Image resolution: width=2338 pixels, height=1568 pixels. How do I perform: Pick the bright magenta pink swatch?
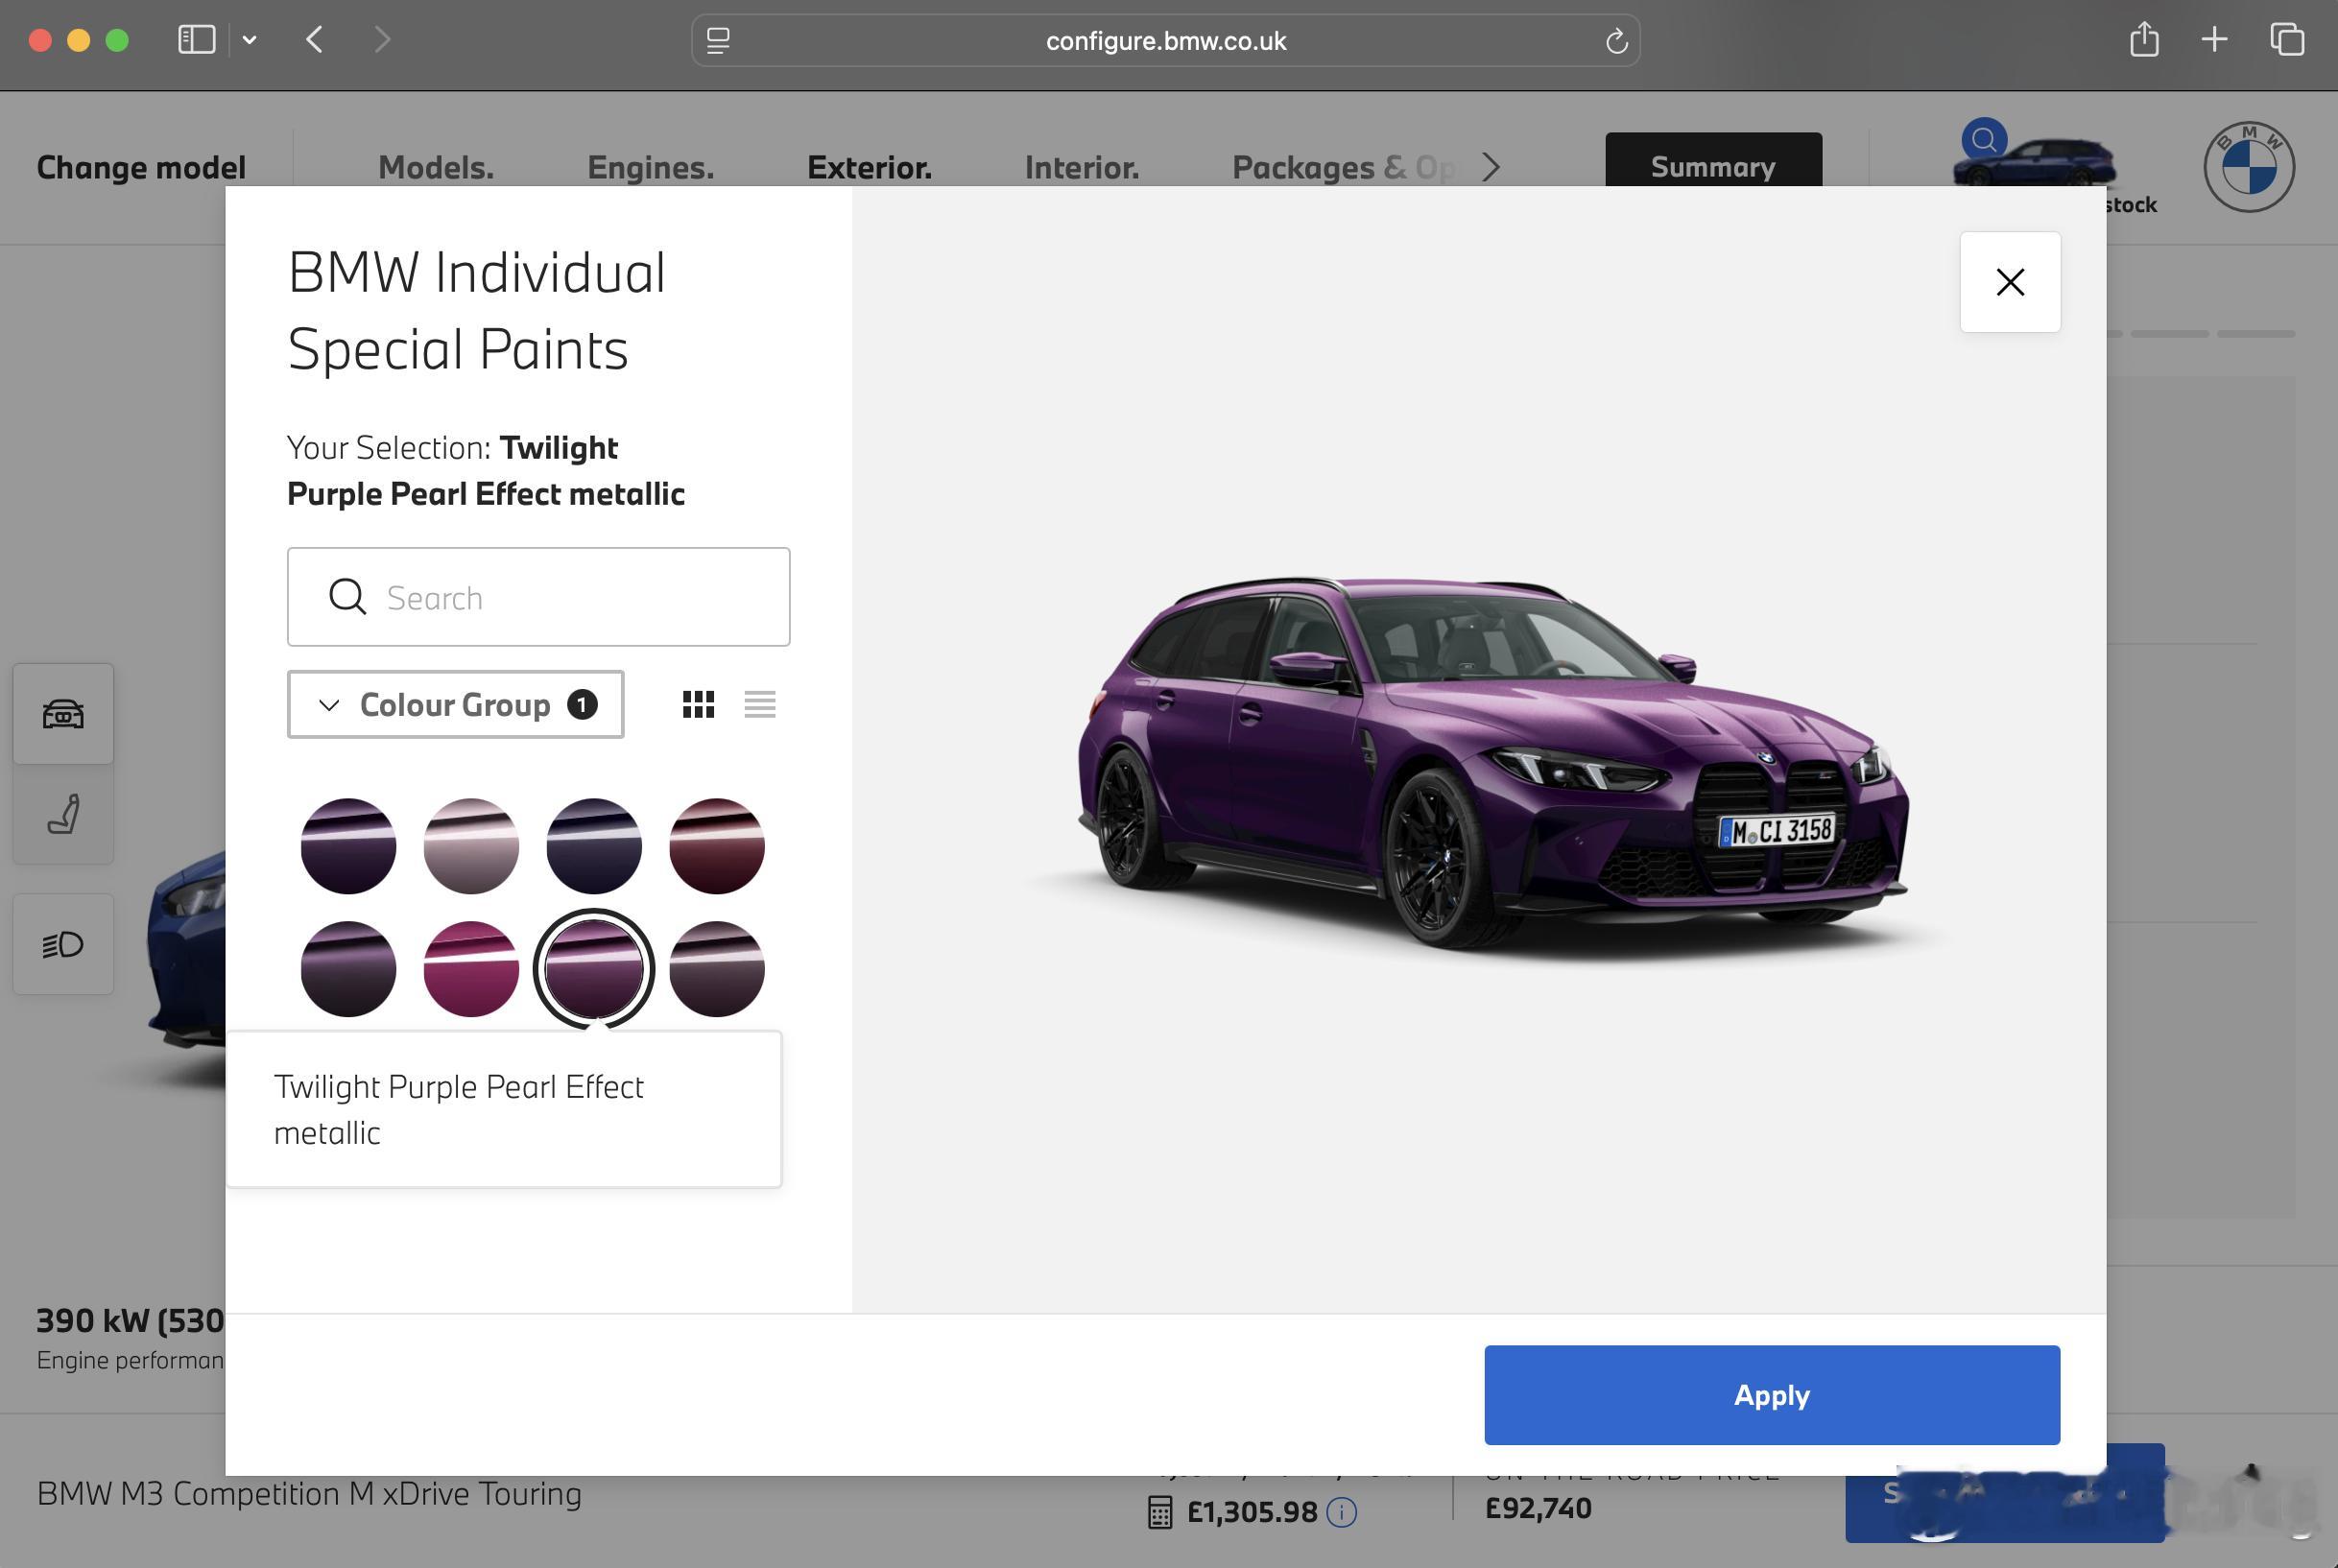tap(471, 969)
